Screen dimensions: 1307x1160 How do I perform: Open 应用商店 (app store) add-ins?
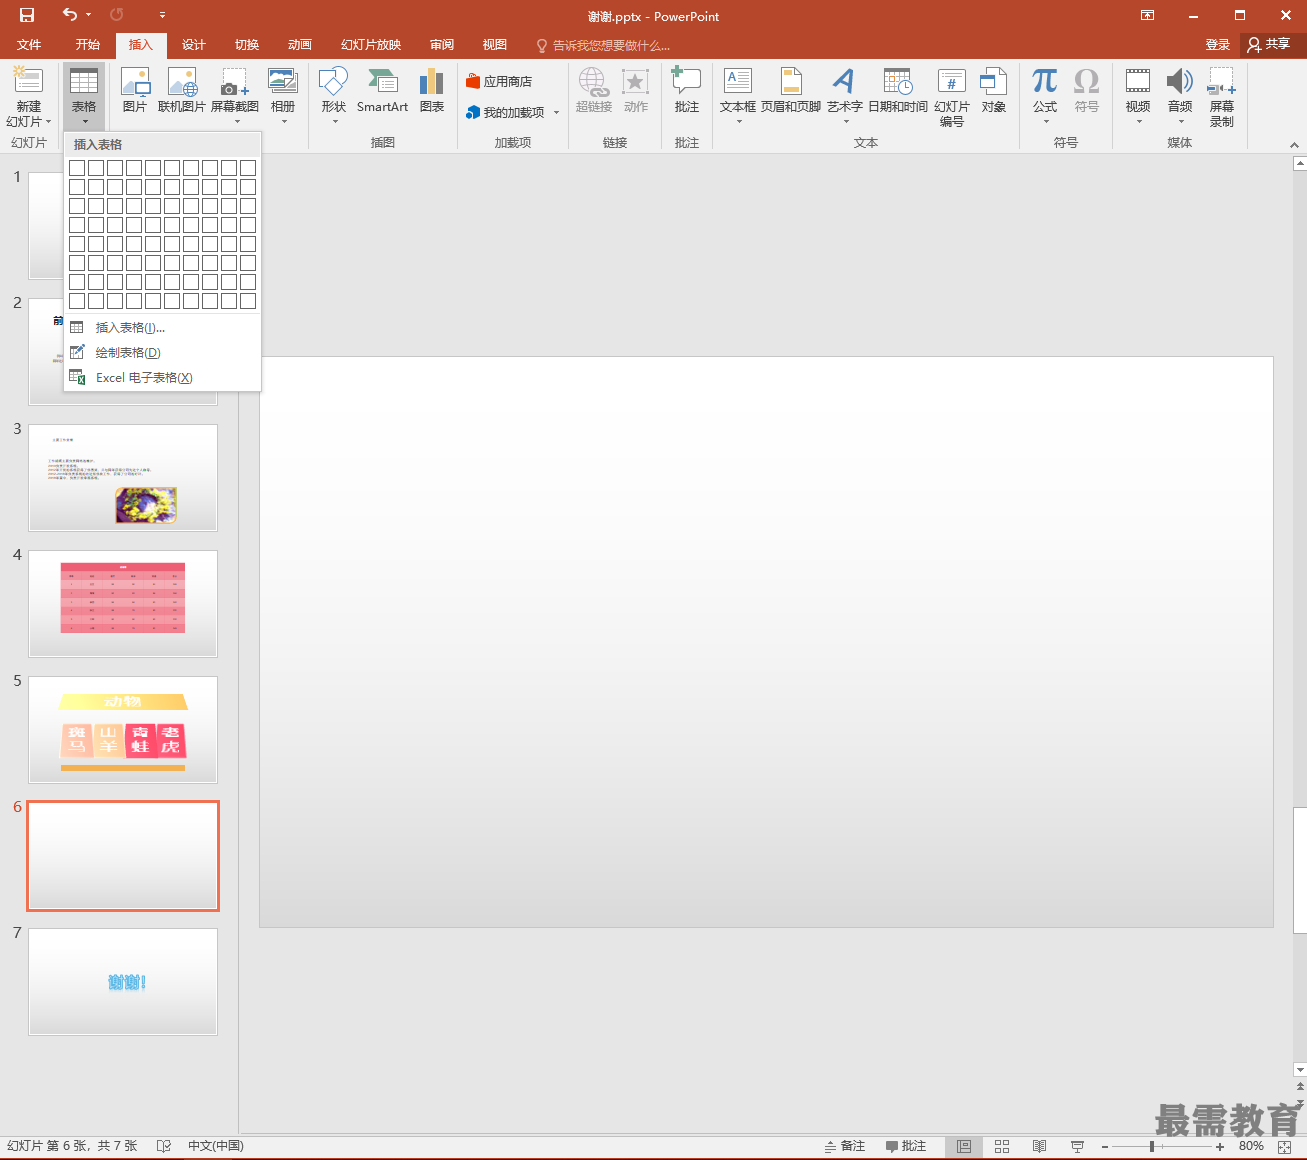pyautogui.click(x=499, y=81)
